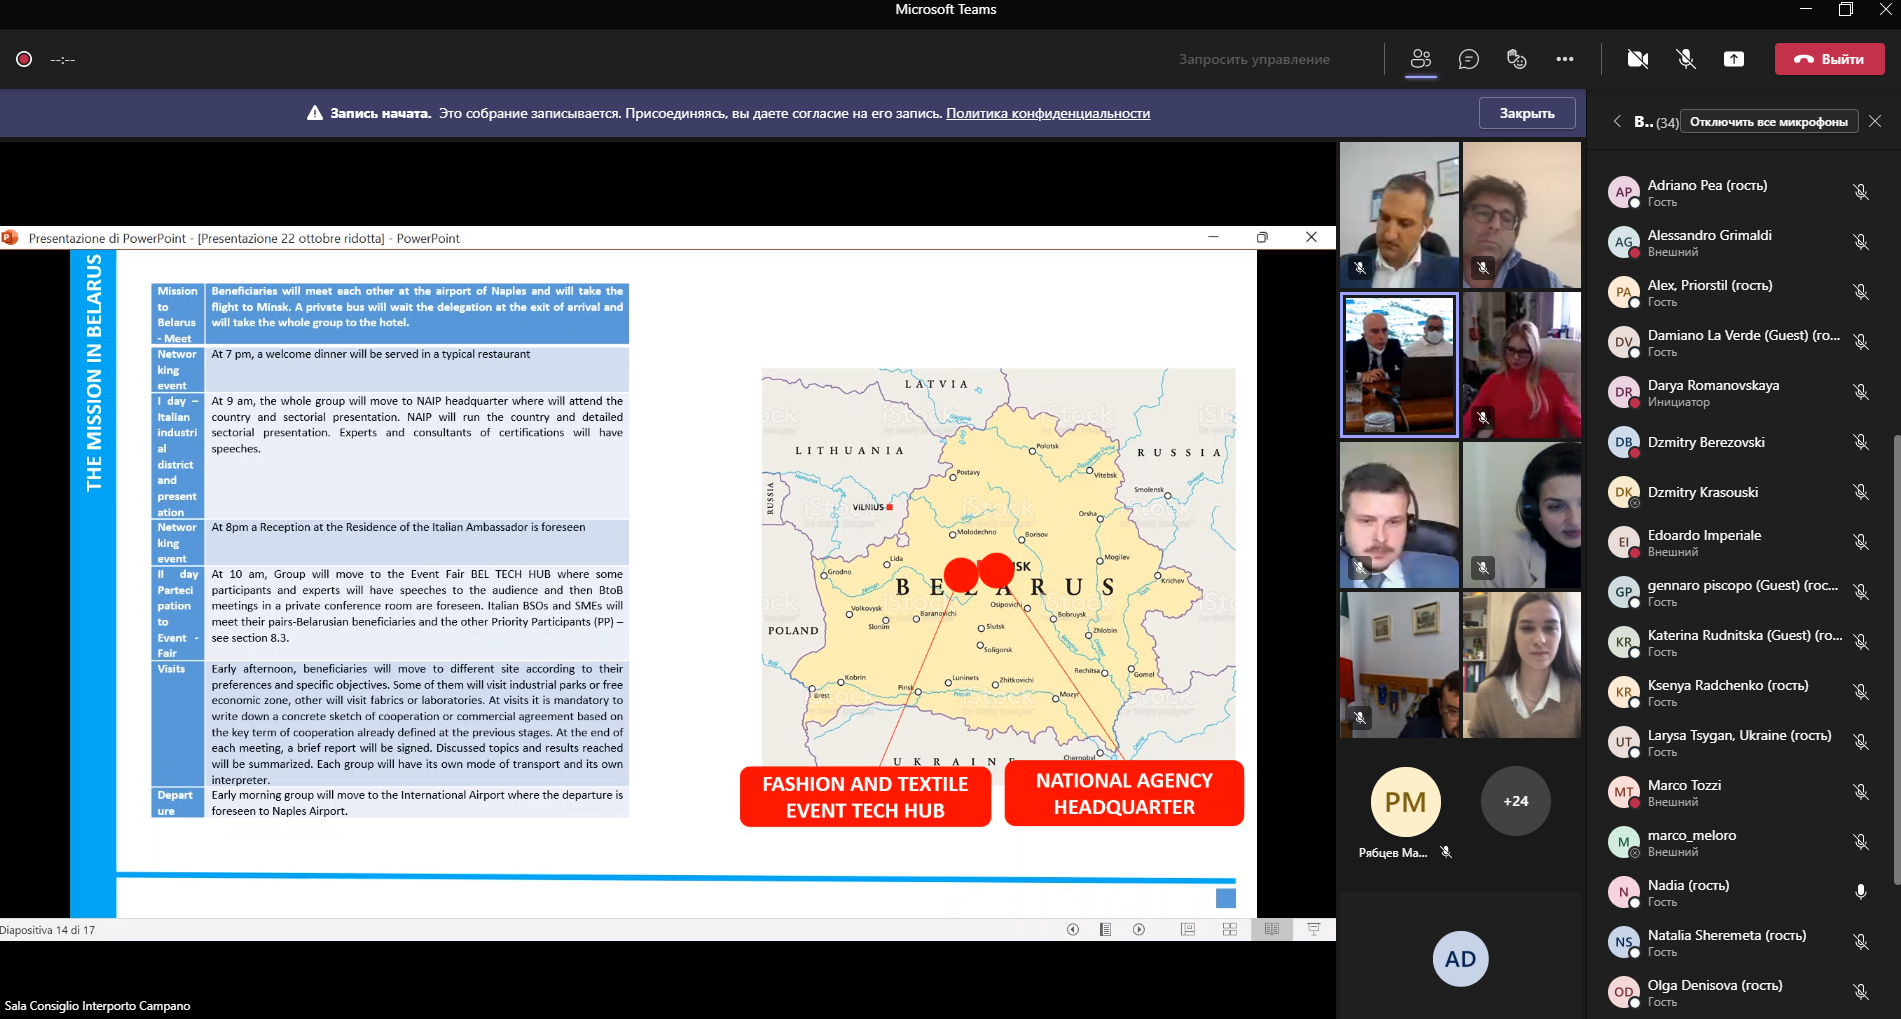Click FASHION AND TEXTILE EVENT TECH HUB label
Screen dimensions: 1901x1019
point(865,797)
